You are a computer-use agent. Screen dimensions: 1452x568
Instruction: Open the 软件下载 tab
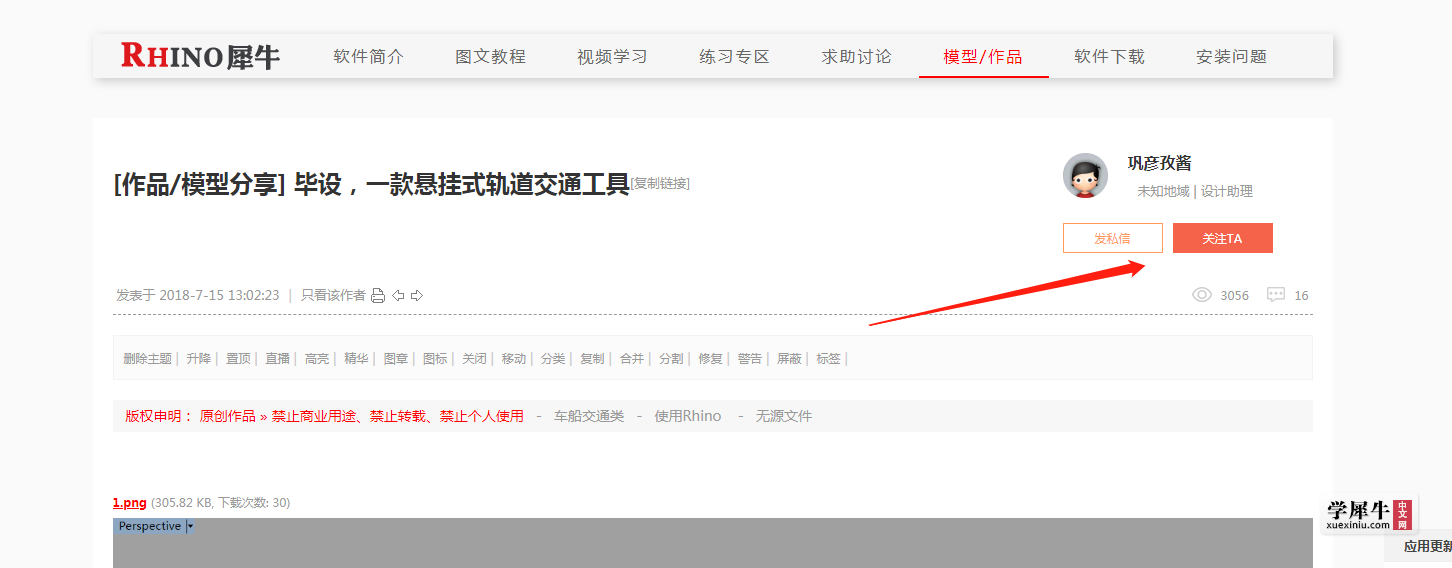pos(1109,57)
